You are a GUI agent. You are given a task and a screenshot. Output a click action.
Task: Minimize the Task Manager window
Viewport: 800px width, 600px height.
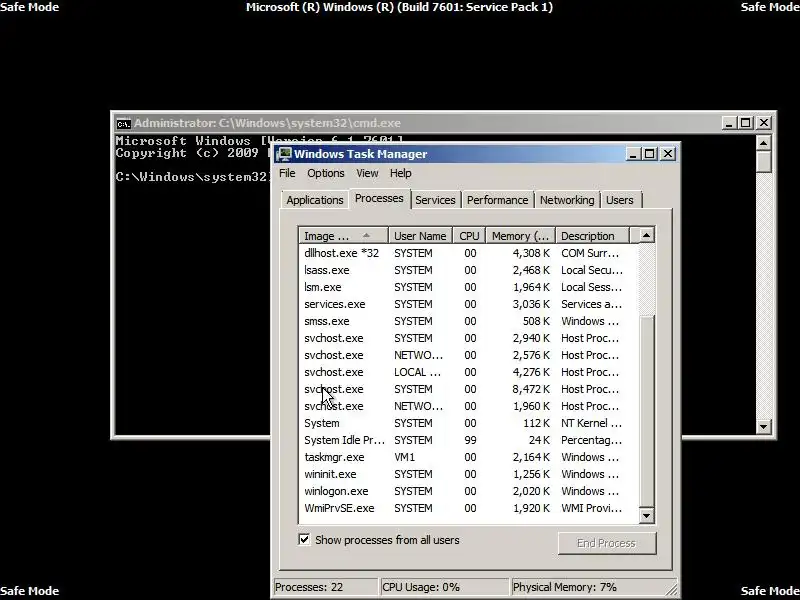coord(633,154)
